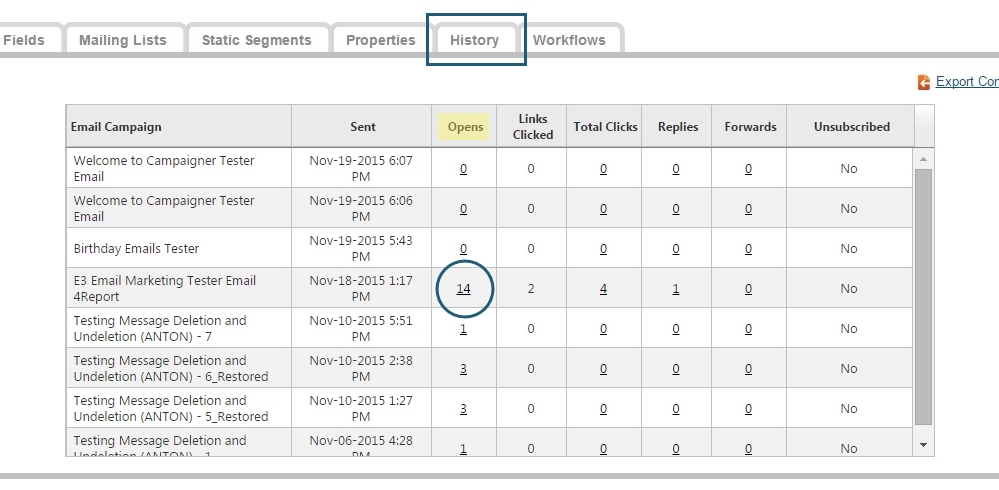999x490 pixels.
Task: Click Forwards count for E3 Email Marketing row
Action: pyautogui.click(x=748, y=289)
